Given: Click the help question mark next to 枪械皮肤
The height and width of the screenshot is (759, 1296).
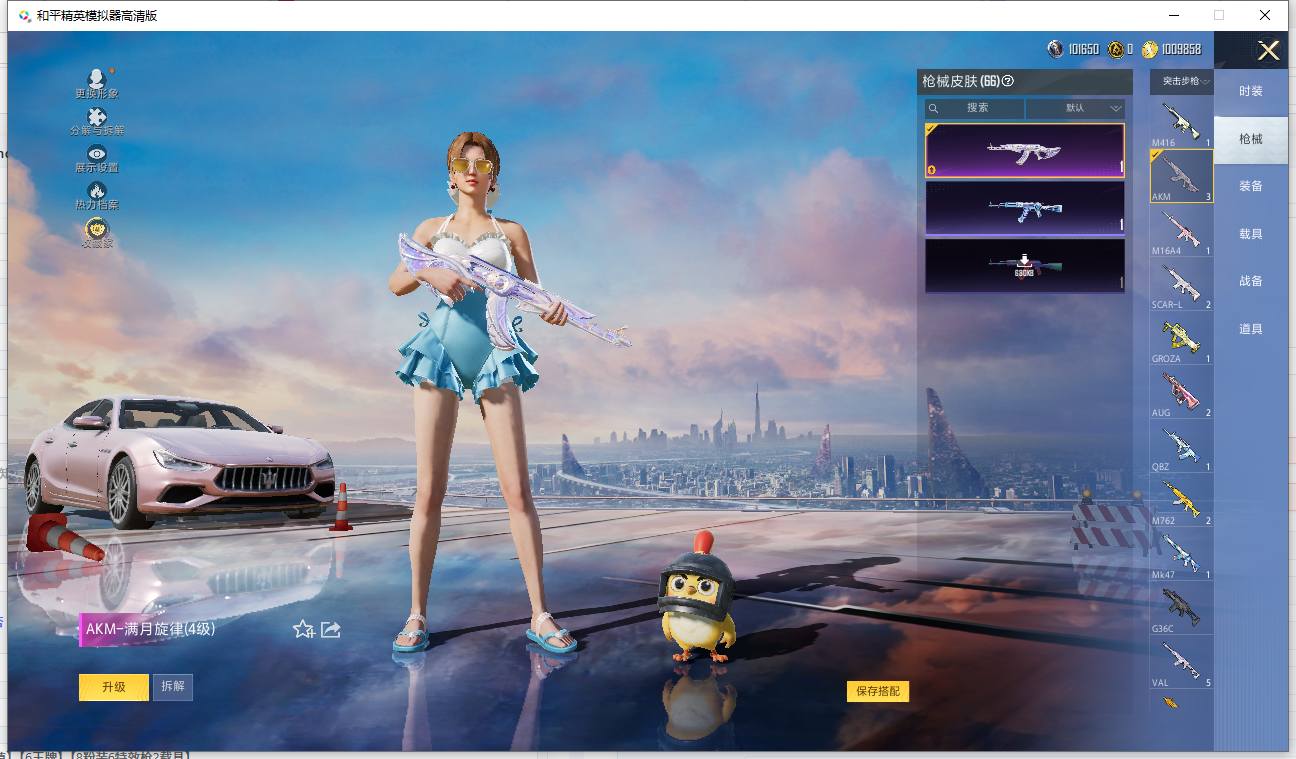Looking at the screenshot, I should (1008, 81).
